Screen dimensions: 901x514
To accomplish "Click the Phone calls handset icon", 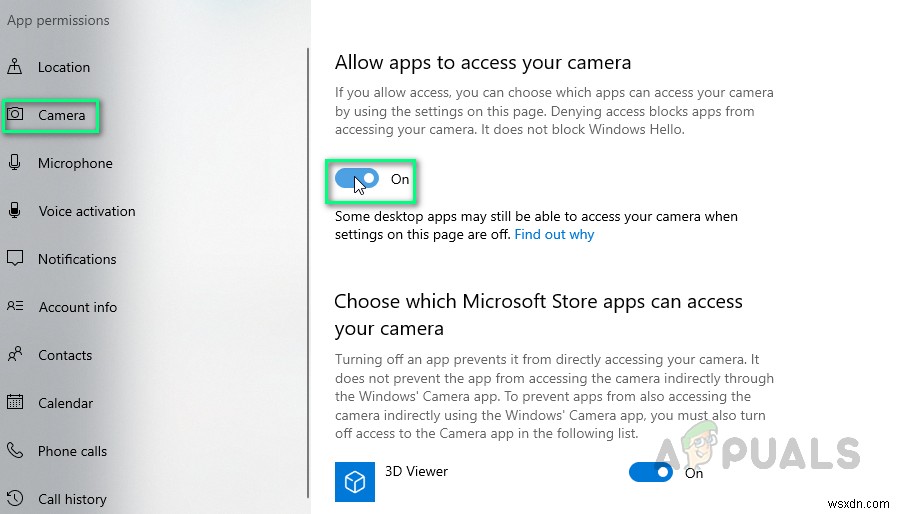I will pyautogui.click(x=15, y=451).
